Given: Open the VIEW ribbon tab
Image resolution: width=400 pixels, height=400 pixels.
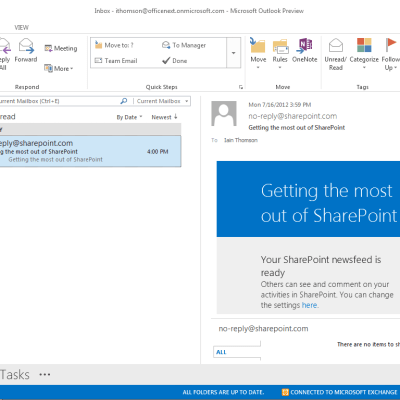Looking at the screenshot, I should click(22, 28).
